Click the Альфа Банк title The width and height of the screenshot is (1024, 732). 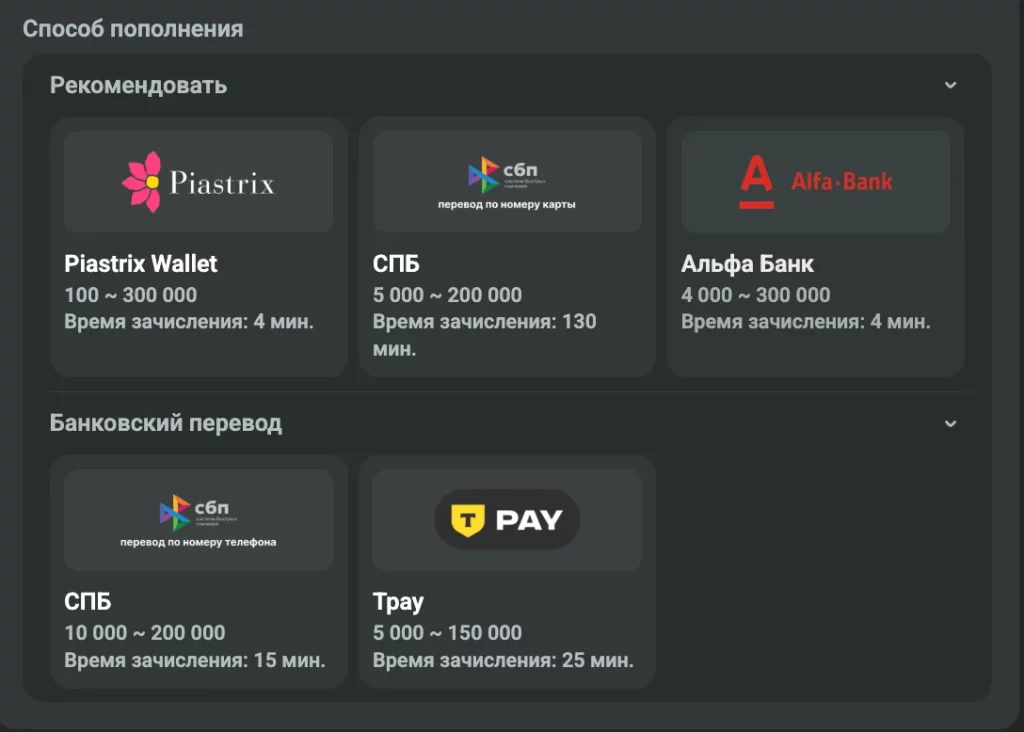pos(747,264)
